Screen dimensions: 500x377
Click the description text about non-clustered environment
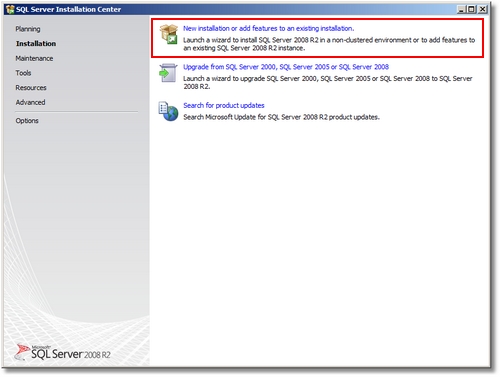coord(329,44)
